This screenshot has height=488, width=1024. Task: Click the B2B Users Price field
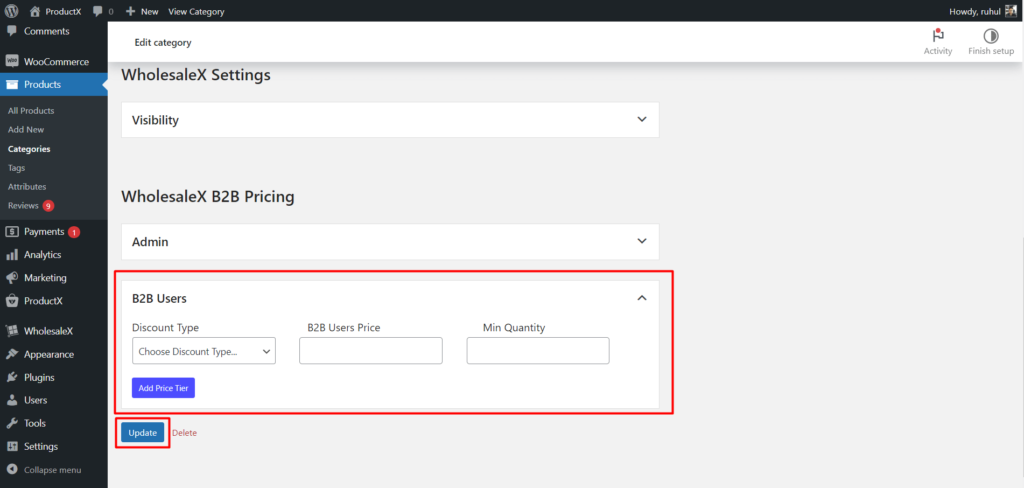click(371, 351)
